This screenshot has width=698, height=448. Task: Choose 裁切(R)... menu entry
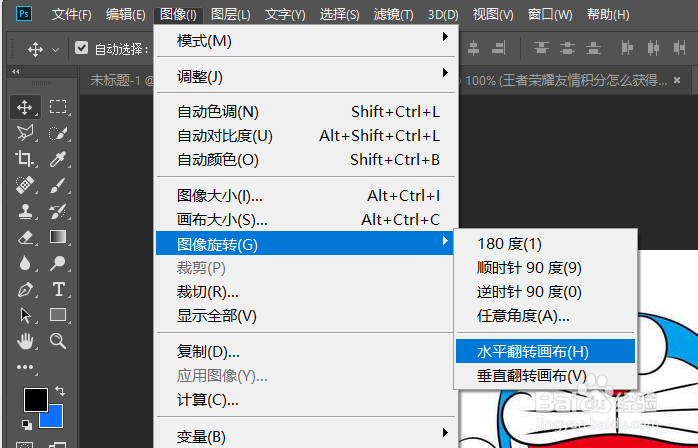click(x=305, y=292)
